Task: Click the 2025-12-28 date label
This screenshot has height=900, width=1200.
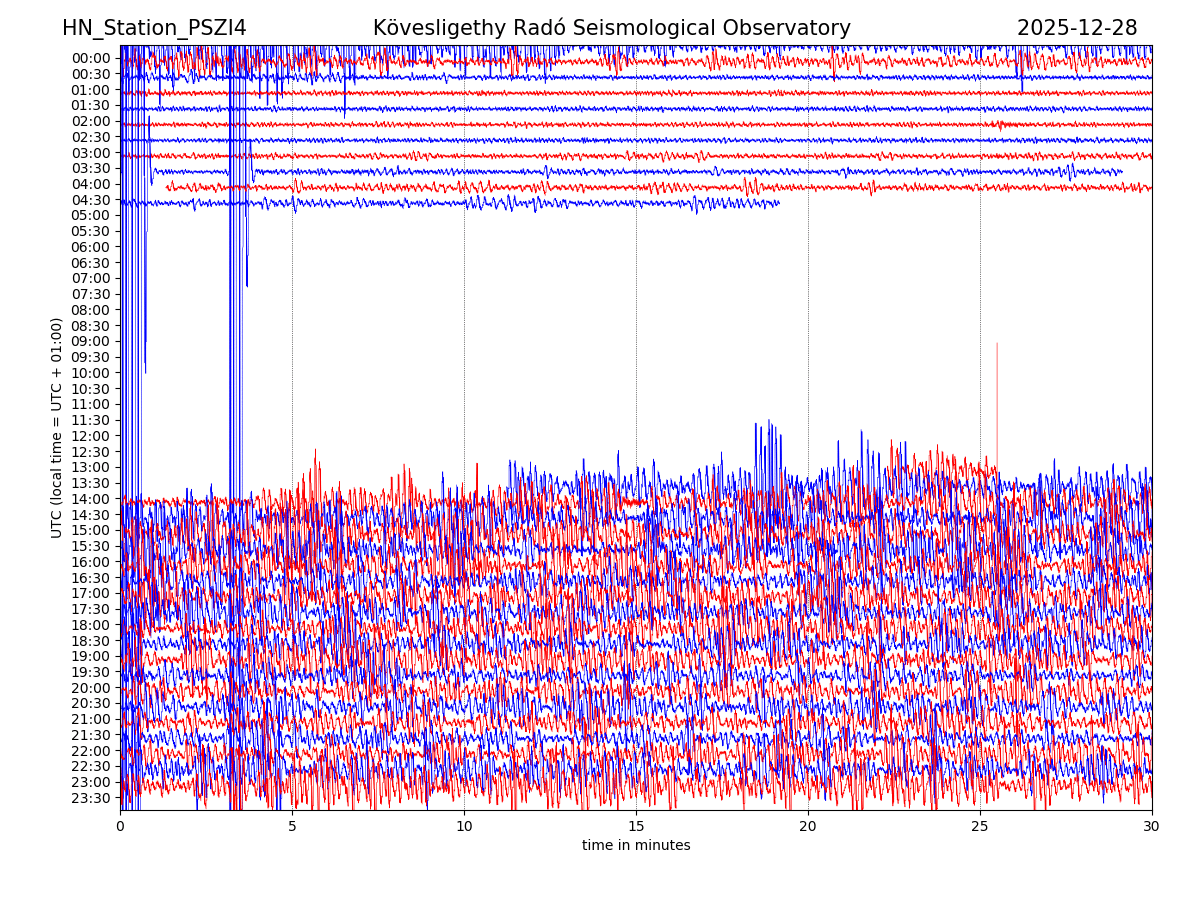Action: point(1076,28)
